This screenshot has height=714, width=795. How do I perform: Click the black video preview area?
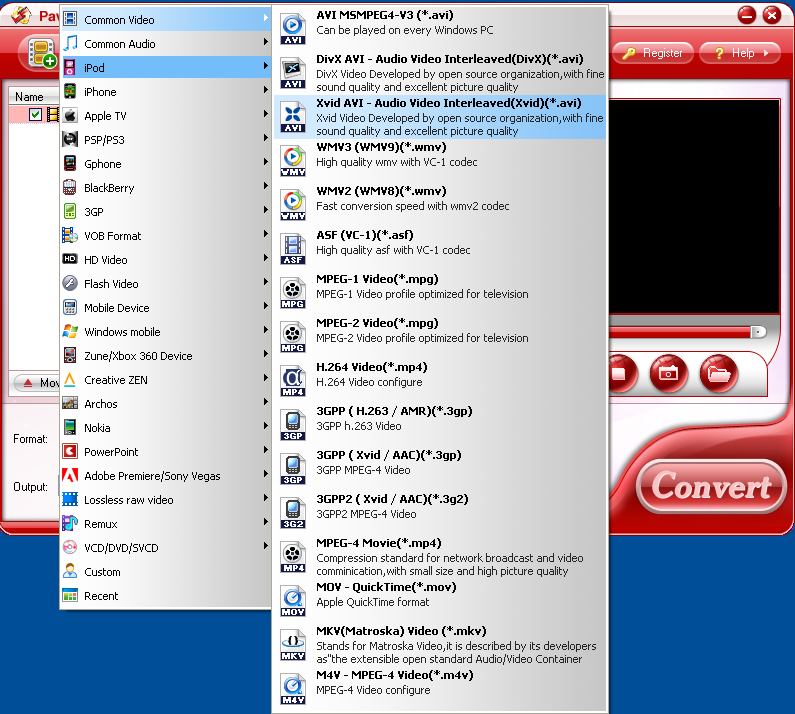coord(694,206)
